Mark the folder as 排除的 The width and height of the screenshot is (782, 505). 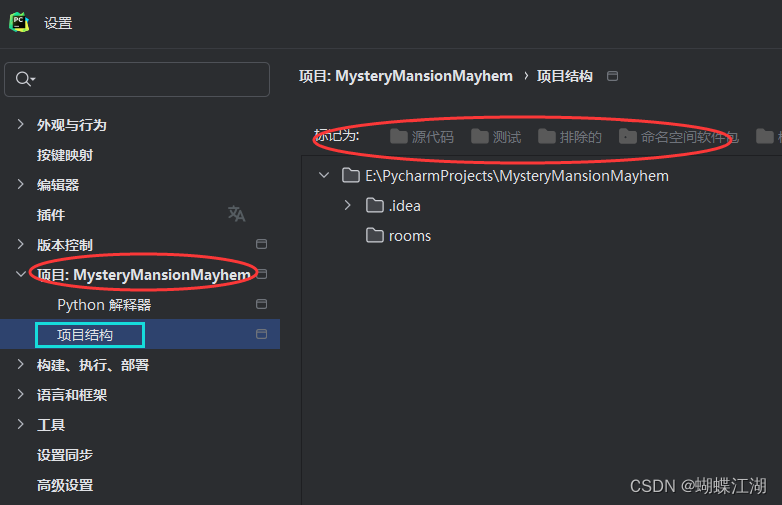pos(570,137)
